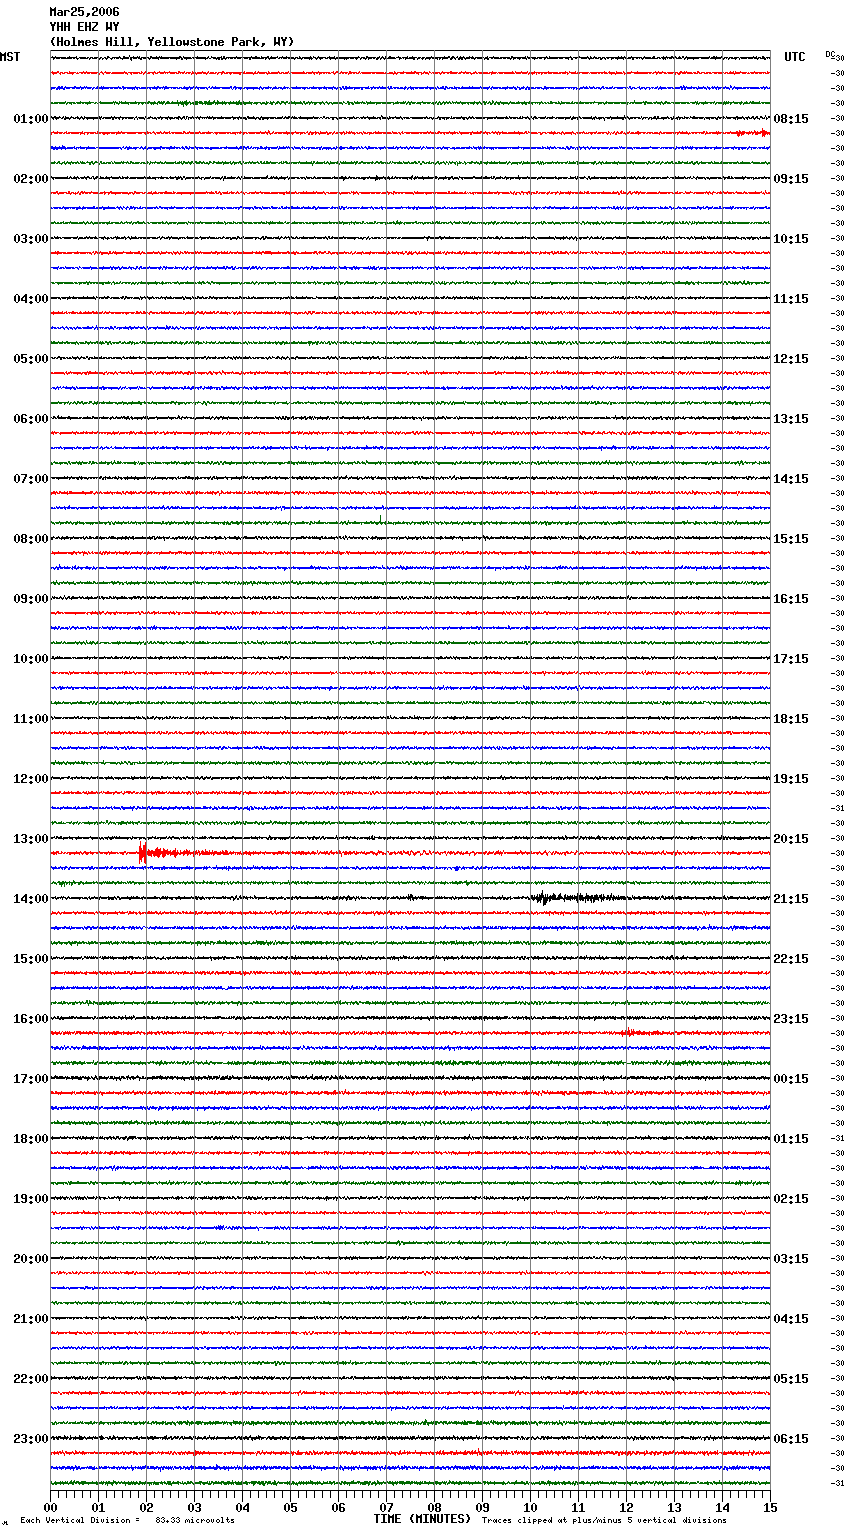850x1534 pixels.
Task: Click the '20:00' MST time label
Action: (31, 1259)
